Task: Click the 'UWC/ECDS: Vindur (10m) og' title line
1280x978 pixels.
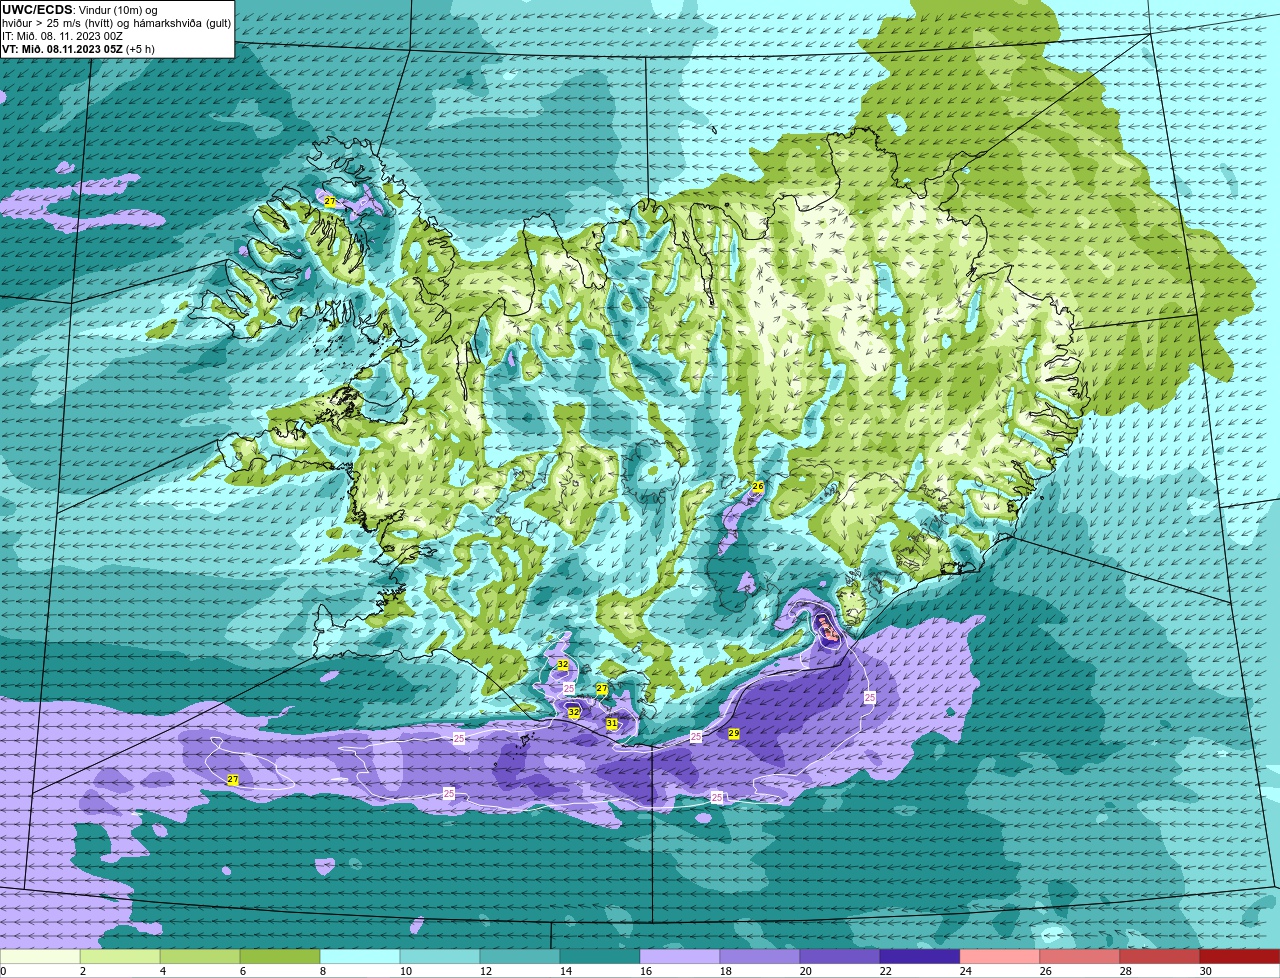Action: click(80, 9)
